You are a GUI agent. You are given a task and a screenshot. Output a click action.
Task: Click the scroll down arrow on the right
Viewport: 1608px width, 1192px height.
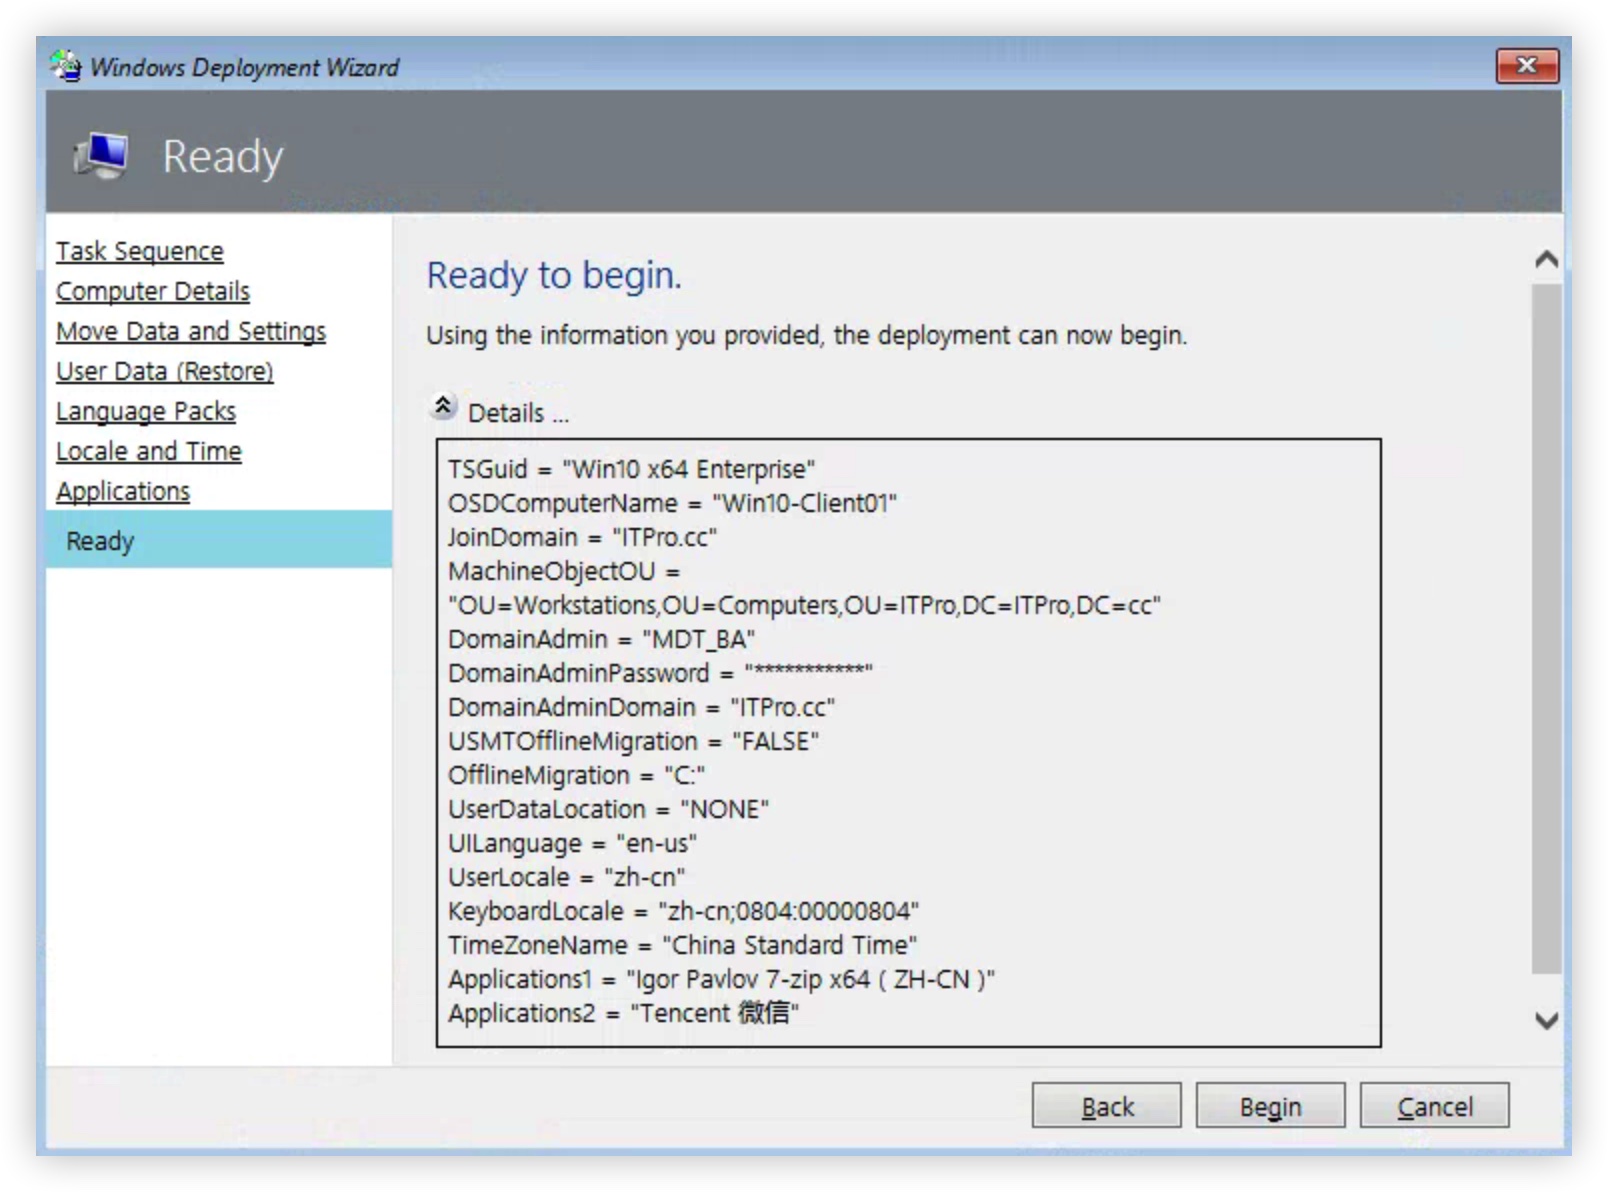pyautogui.click(x=1545, y=1020)
